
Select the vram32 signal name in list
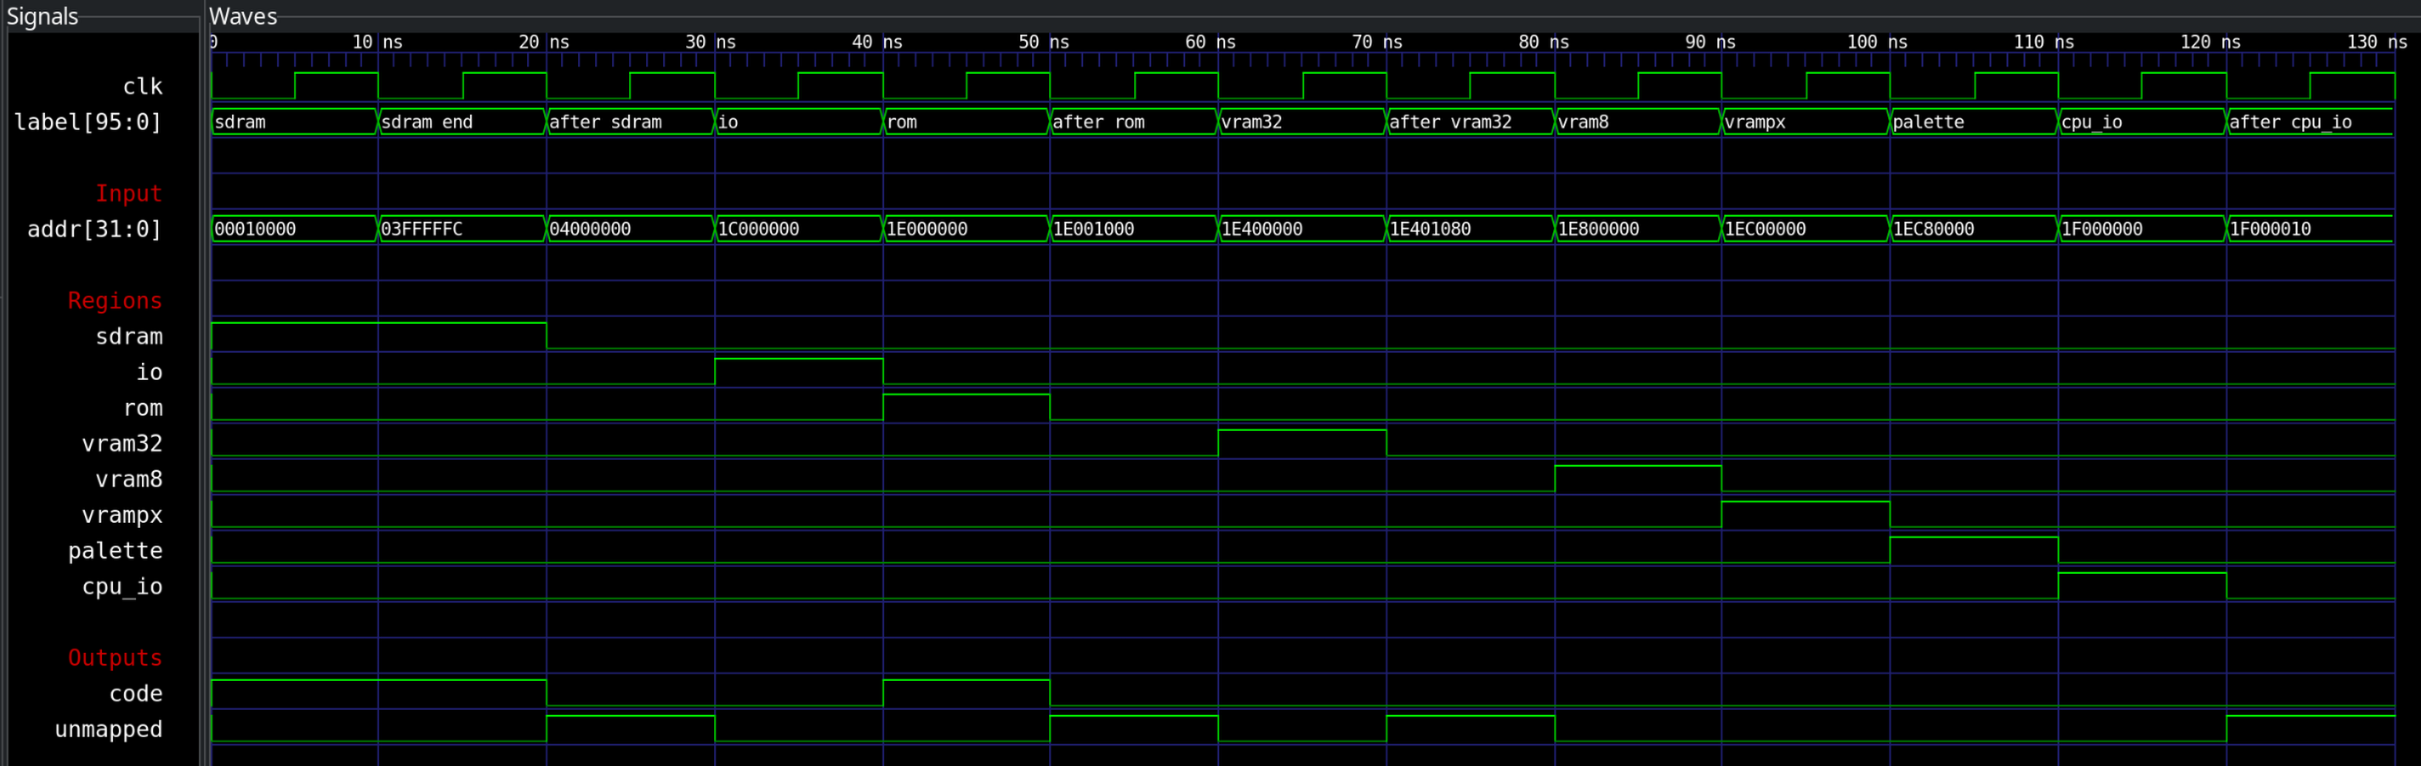click(121, 443)
